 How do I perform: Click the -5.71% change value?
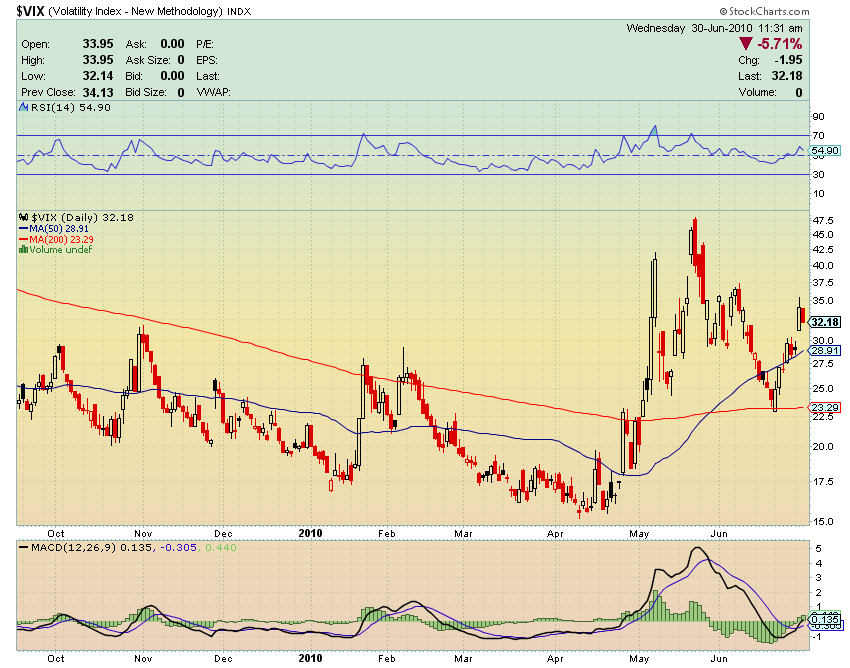click(780, 43)
